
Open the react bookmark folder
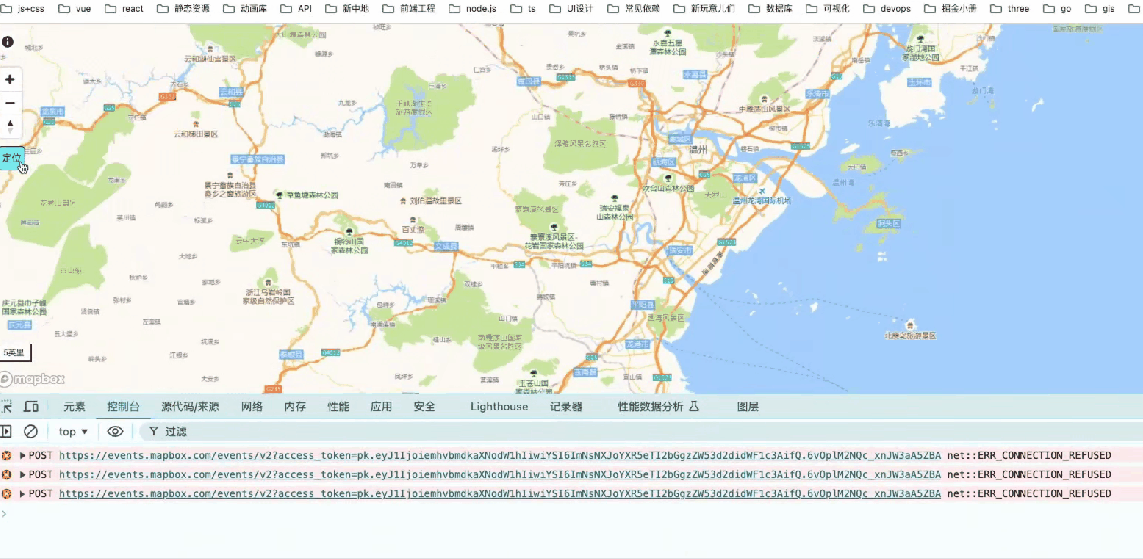124,9
